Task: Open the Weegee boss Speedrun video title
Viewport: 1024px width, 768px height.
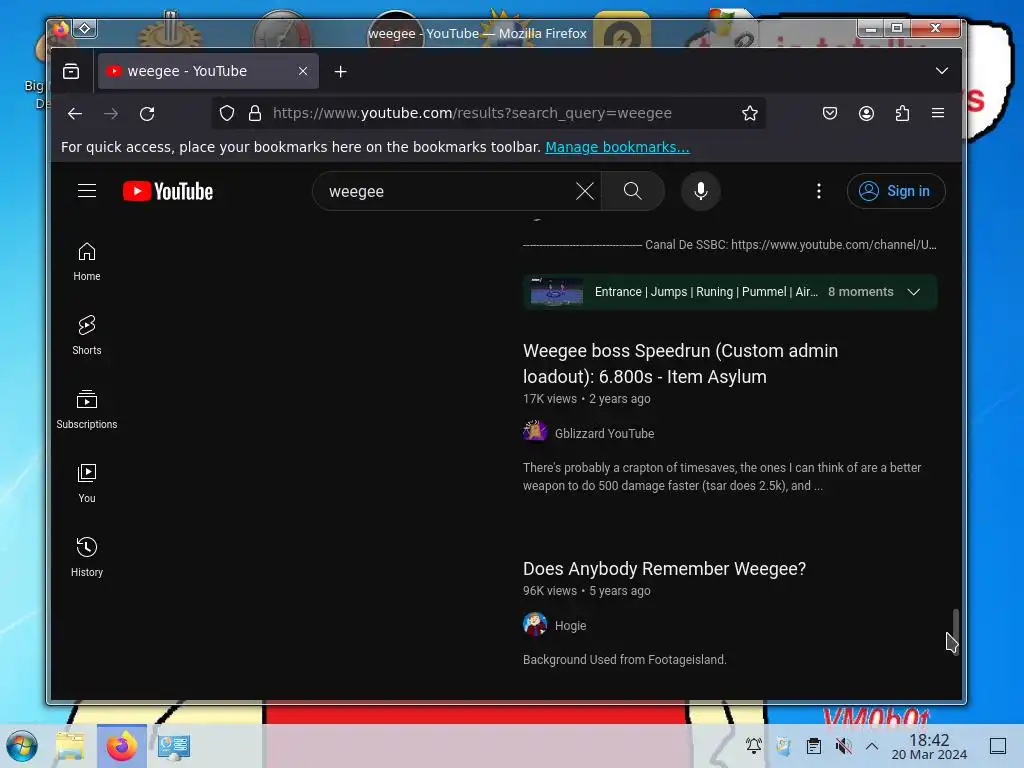Action: [680, 364]
